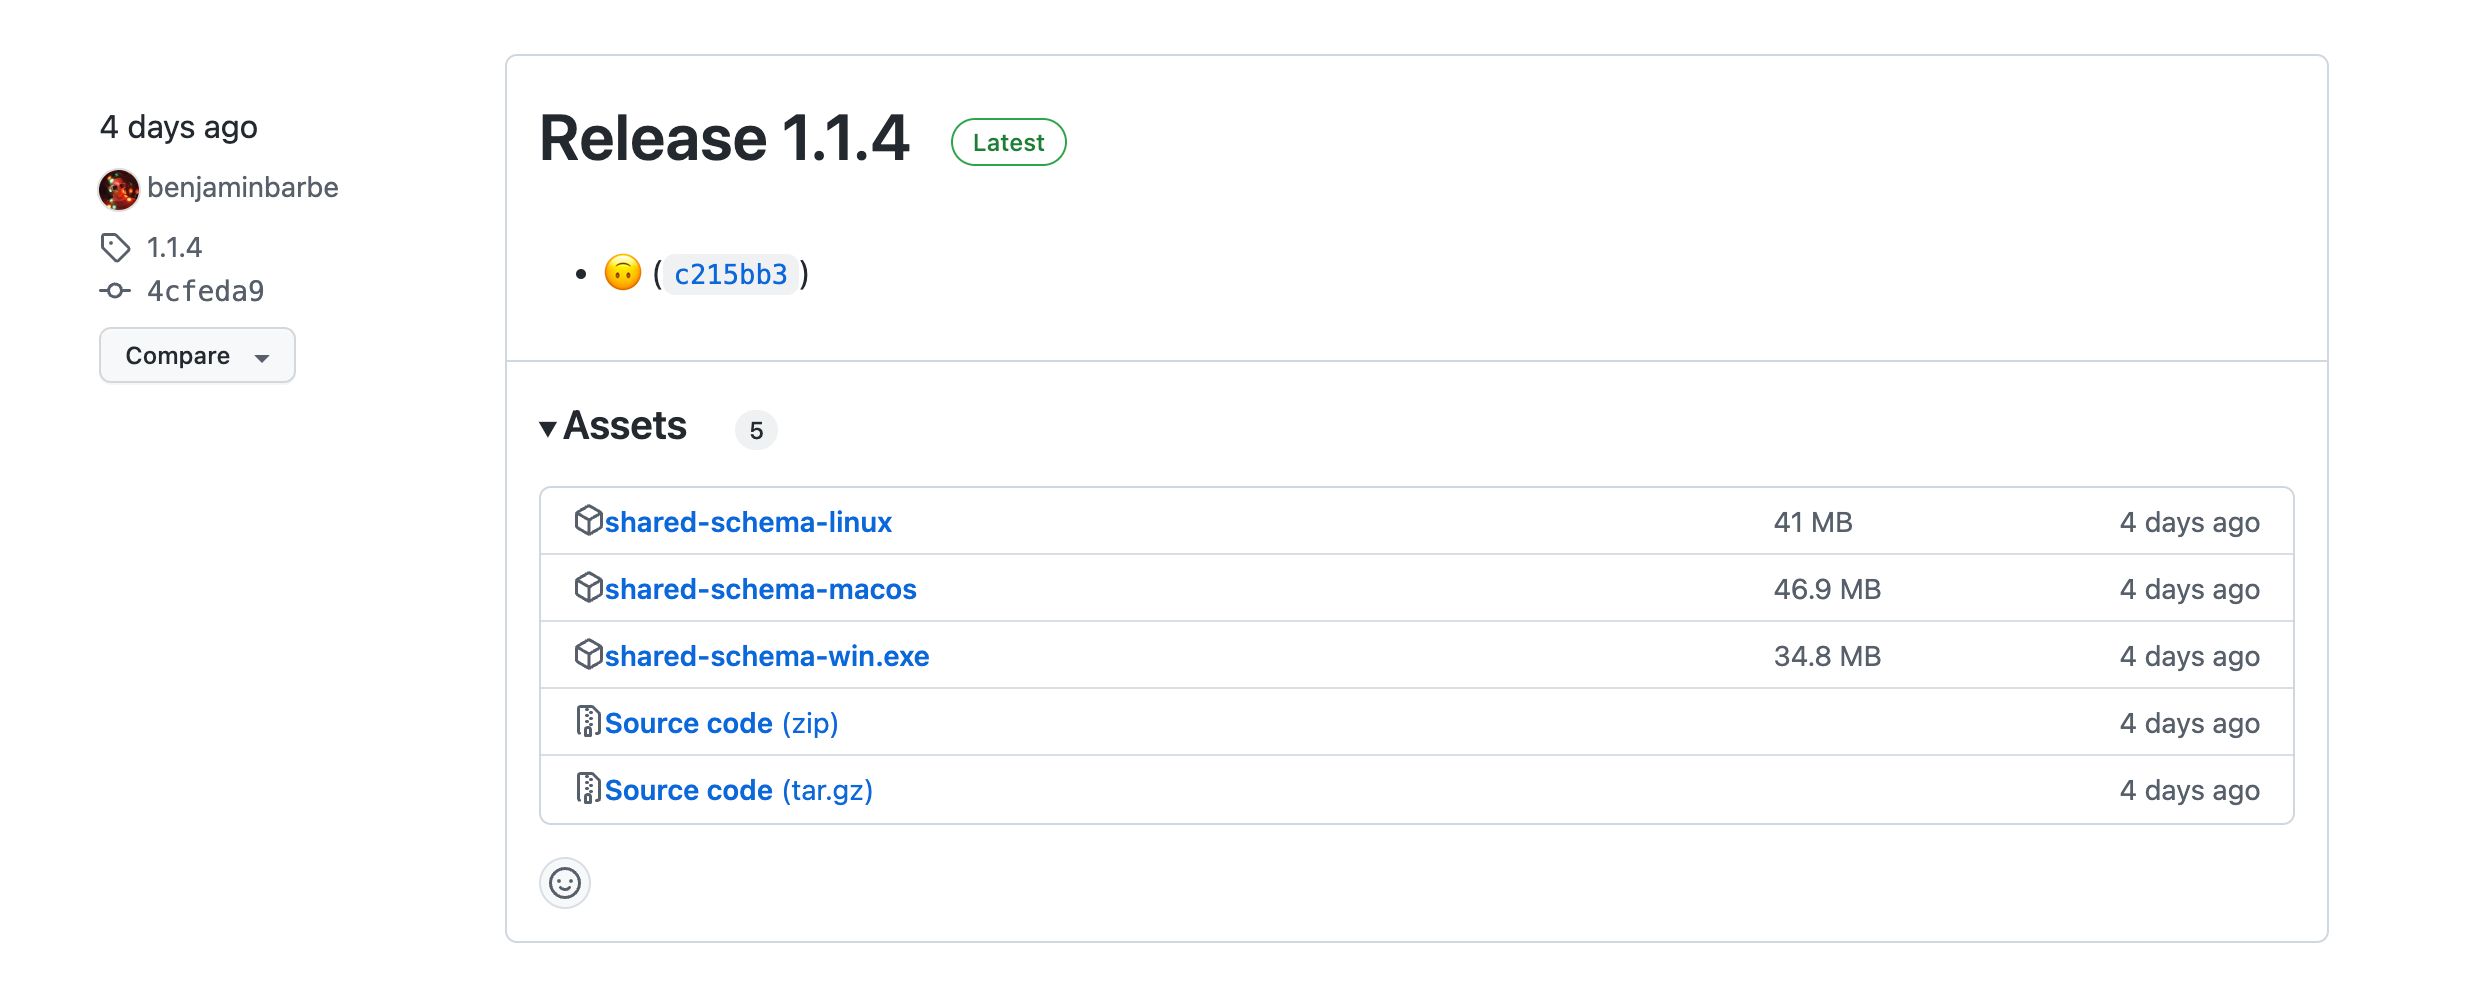
Task: Download shared-schema-macos asset
Action: click(x=760, y=589)
